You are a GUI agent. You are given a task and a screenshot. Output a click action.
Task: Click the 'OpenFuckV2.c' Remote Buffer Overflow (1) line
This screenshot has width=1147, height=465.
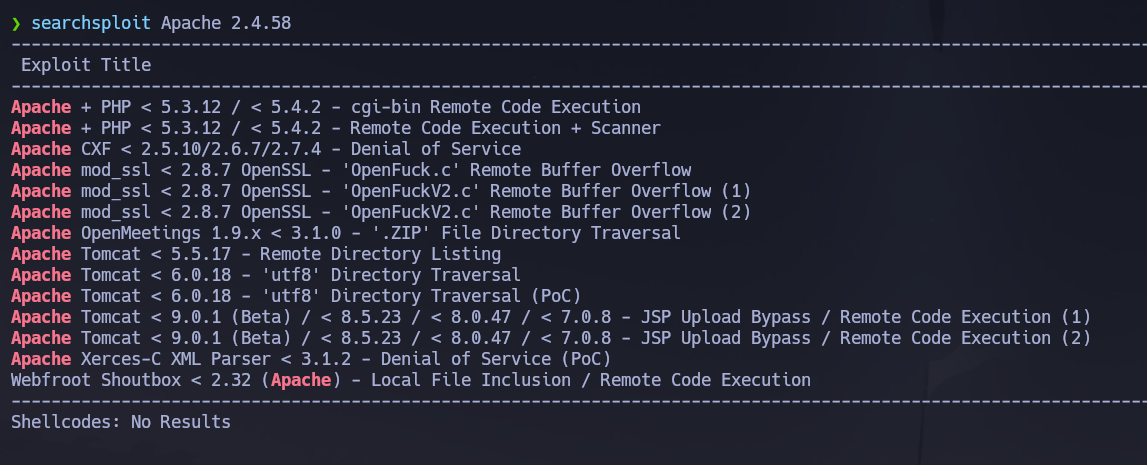(381, 191)
